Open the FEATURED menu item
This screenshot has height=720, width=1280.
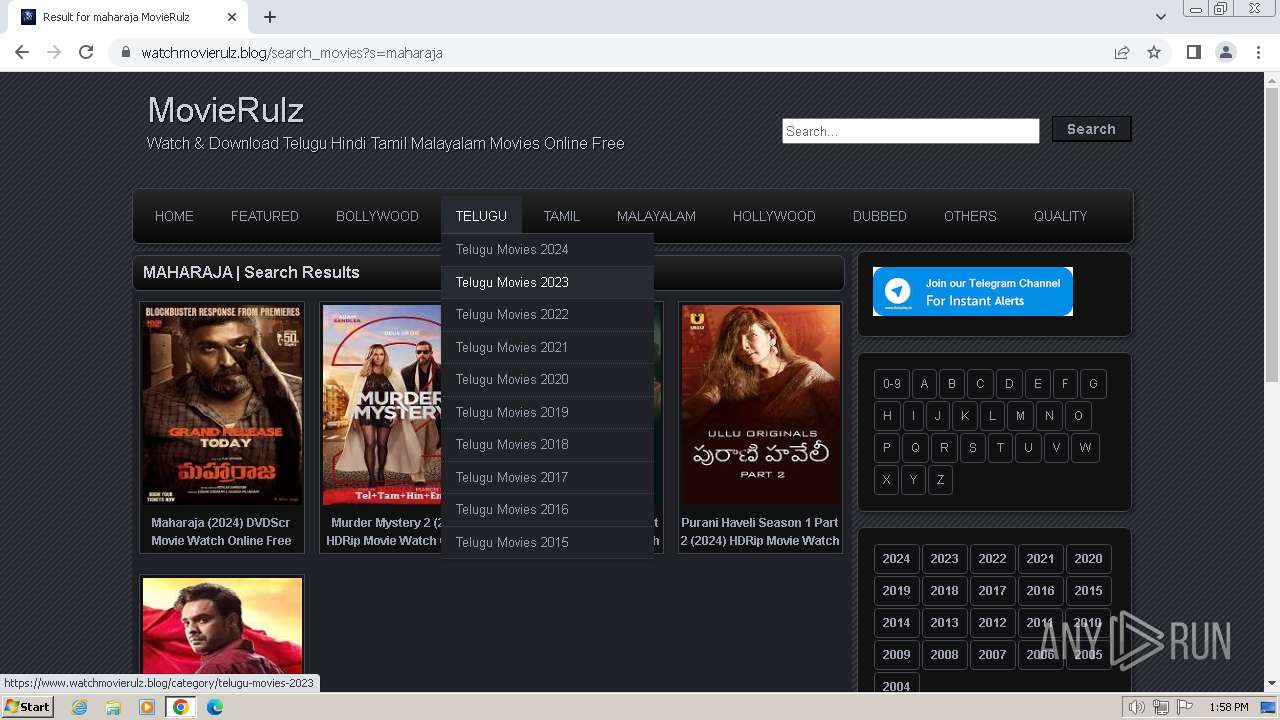(x=265, y=216)
